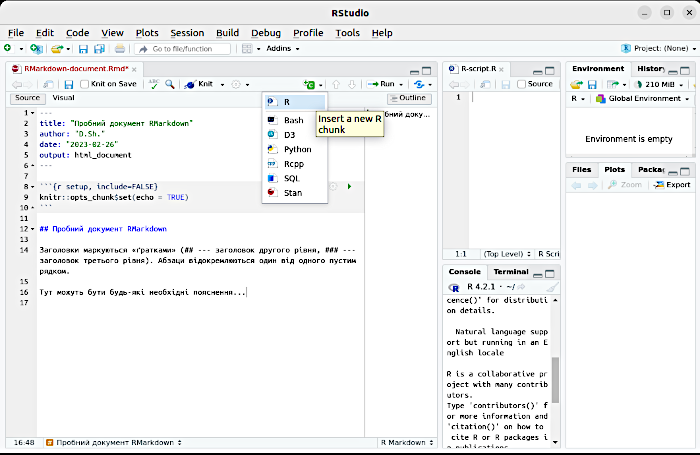Save workspace in Environment pane
Image resolution: width=700 pixels, height=455 pixels.
pos(592,84)
